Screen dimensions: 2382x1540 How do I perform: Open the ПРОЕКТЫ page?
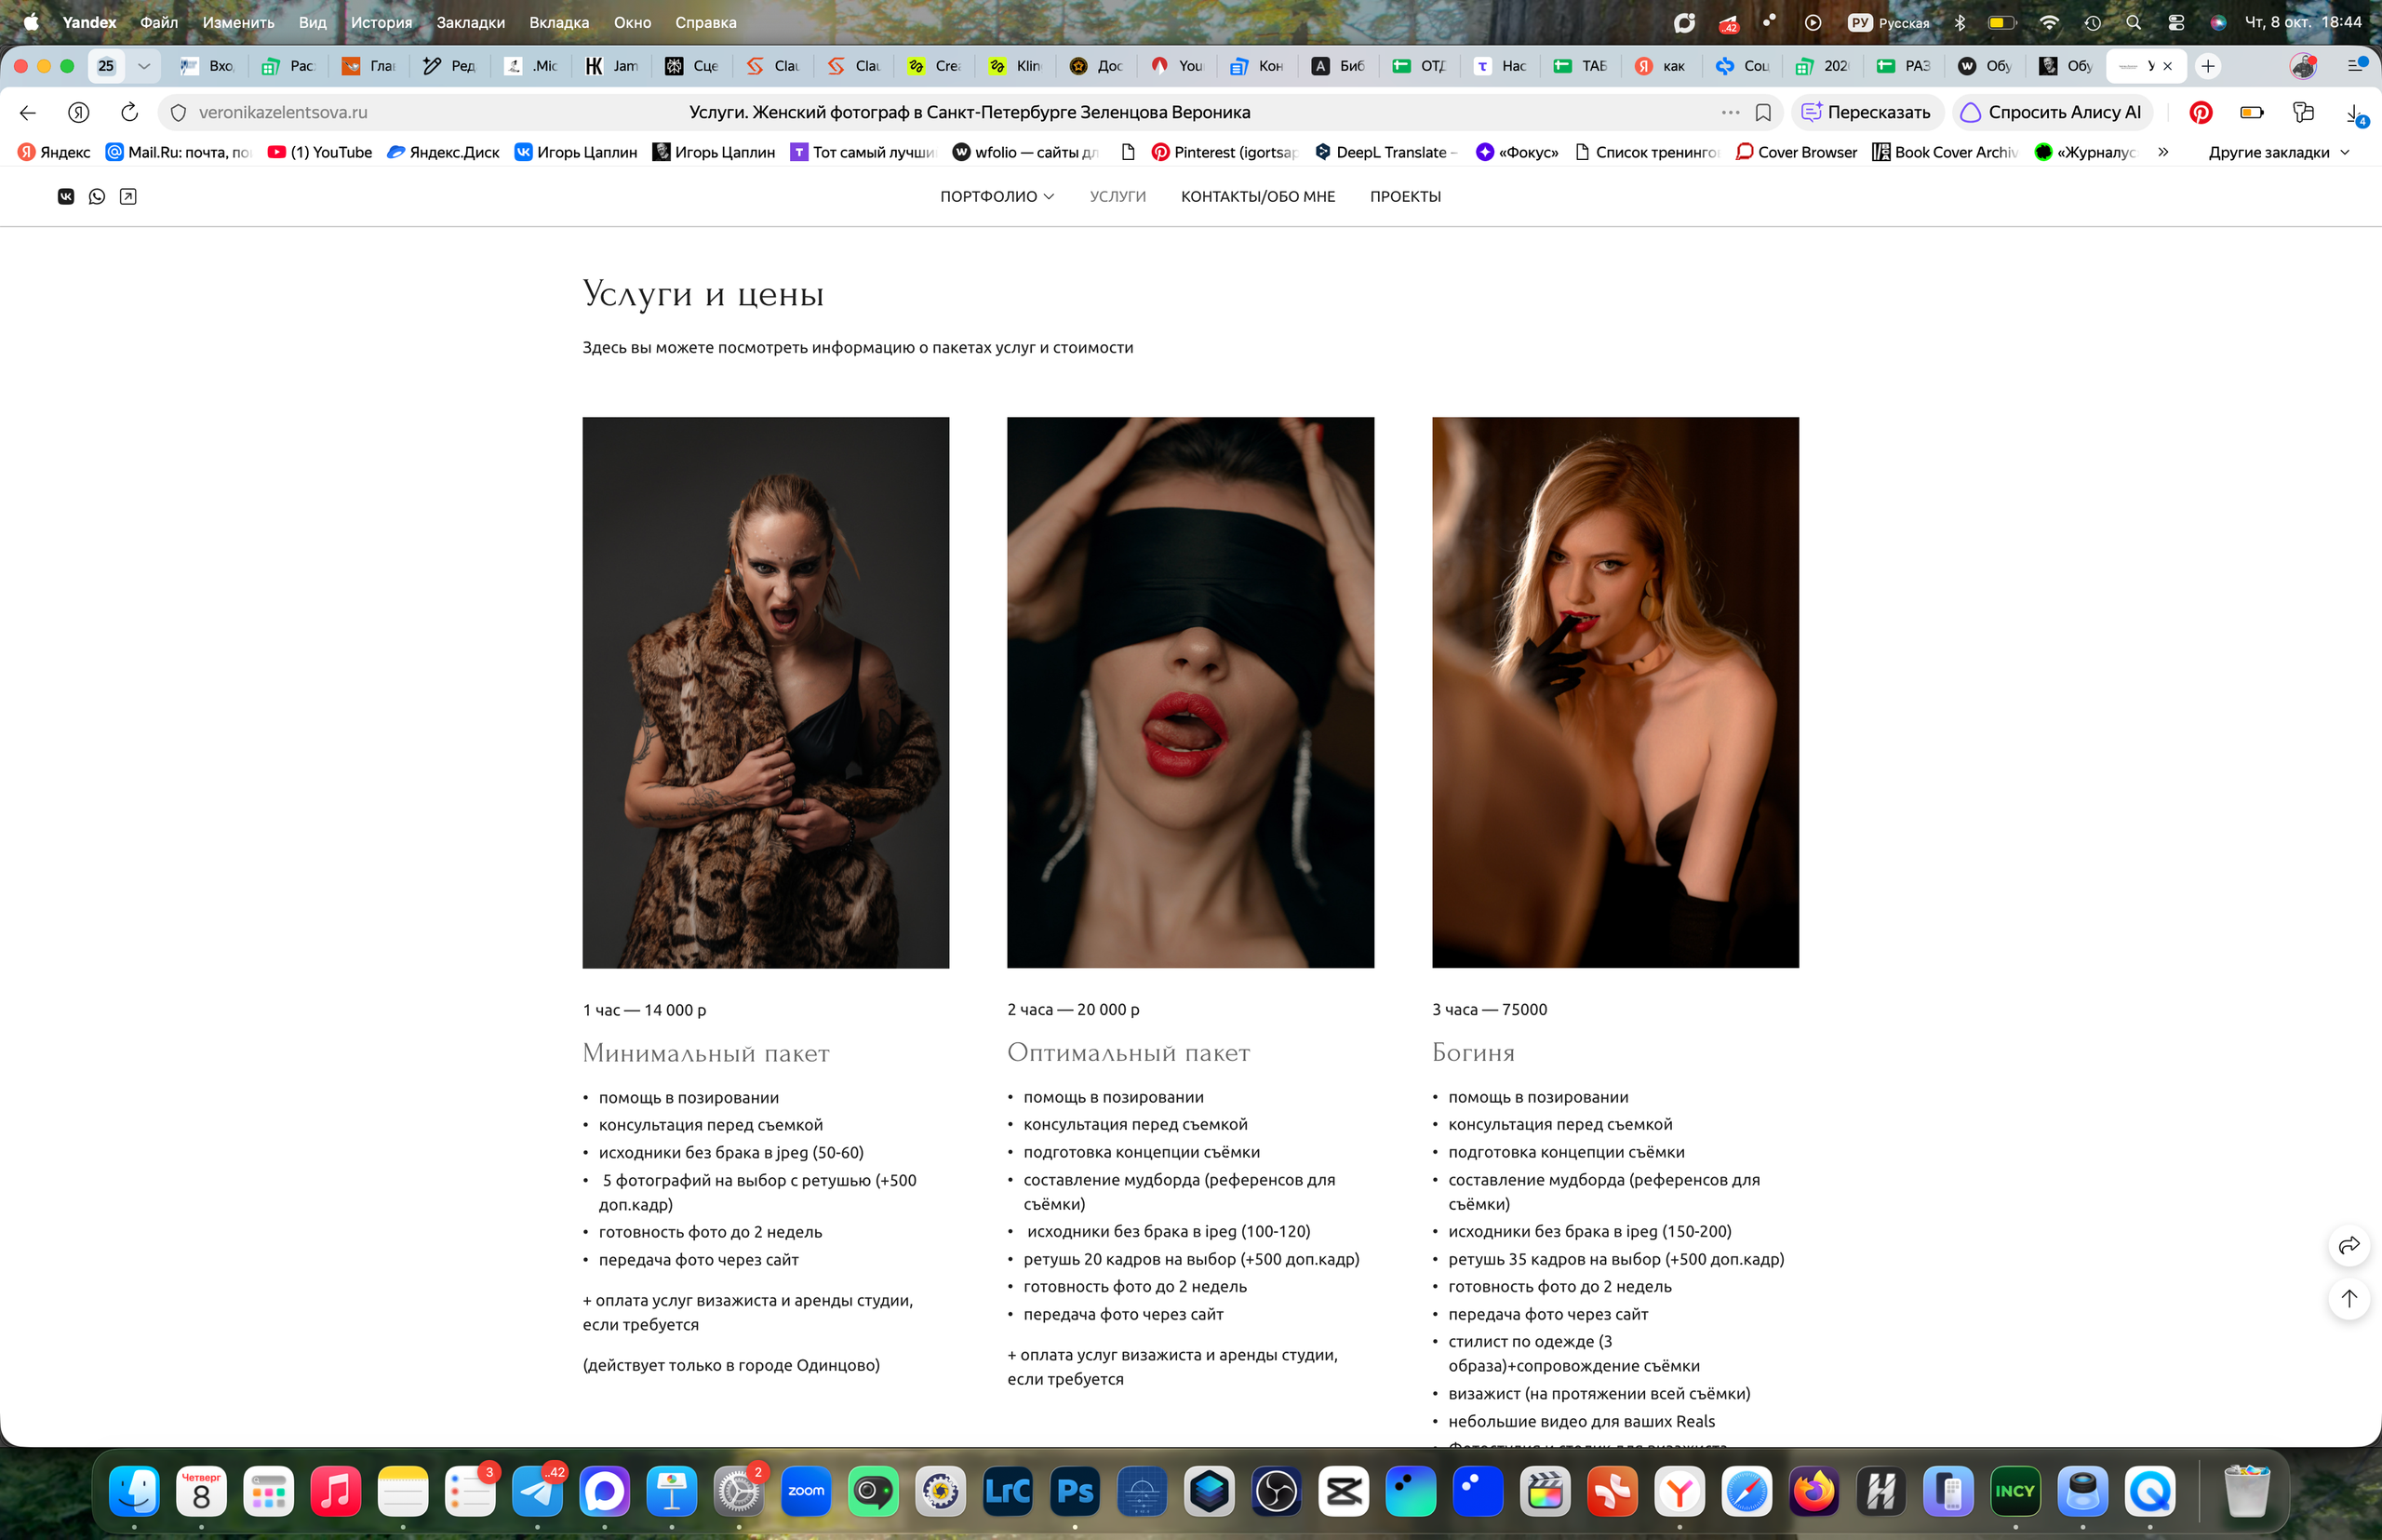pos(1405,196)
